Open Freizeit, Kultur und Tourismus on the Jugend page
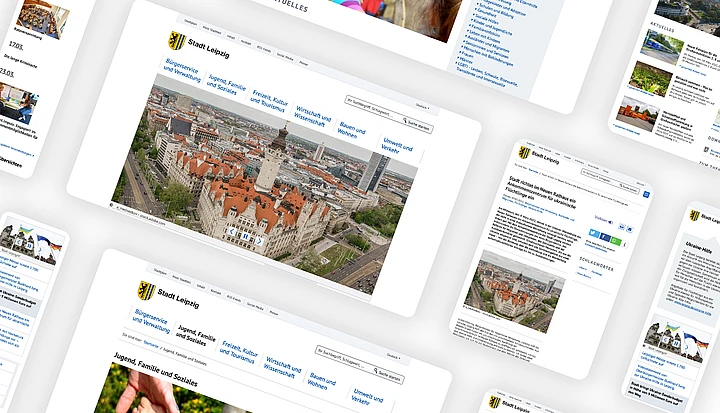 239,352
